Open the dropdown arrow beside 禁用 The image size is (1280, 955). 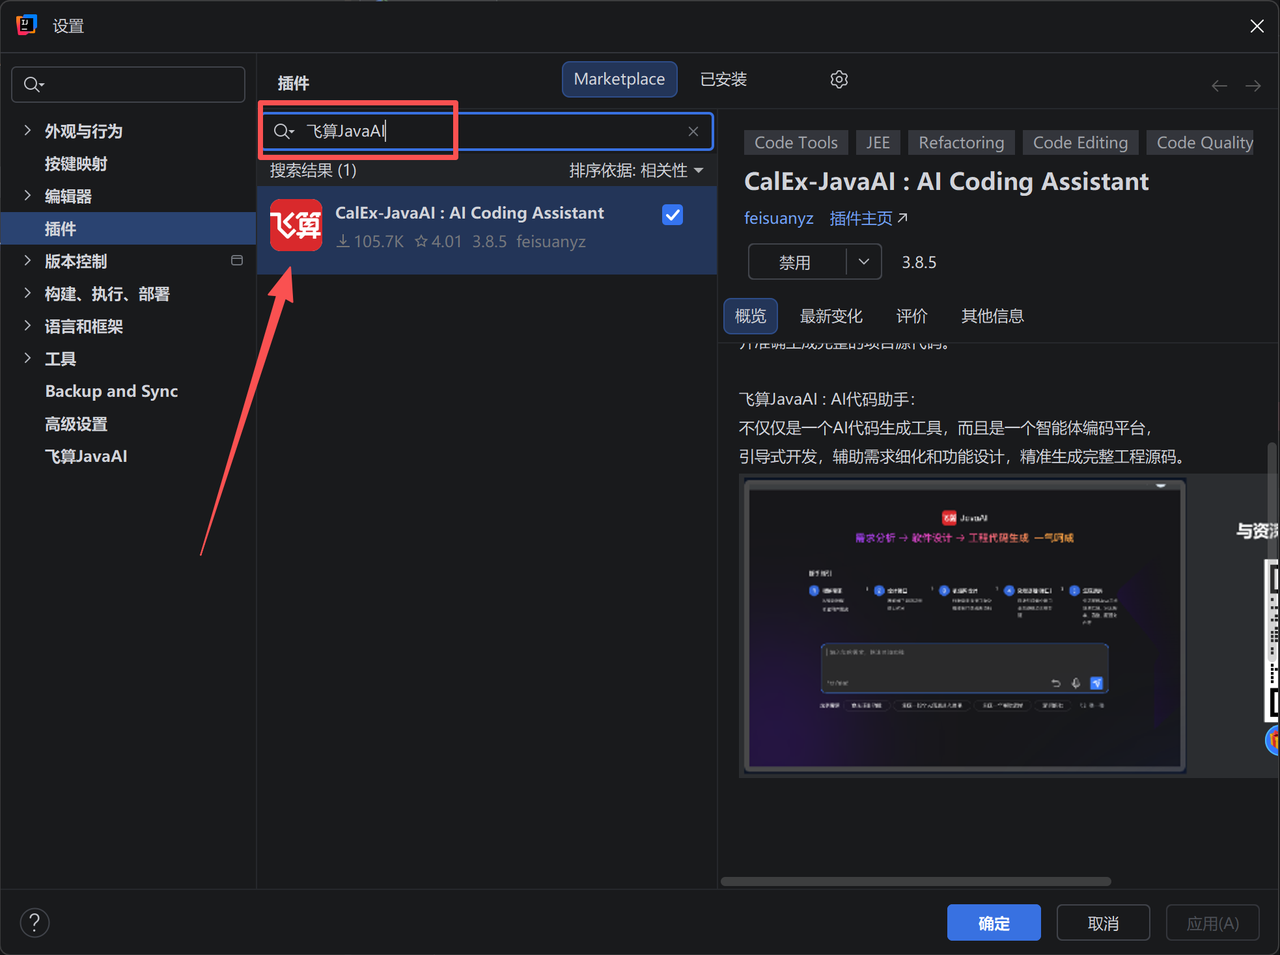[x=864, y=262]
